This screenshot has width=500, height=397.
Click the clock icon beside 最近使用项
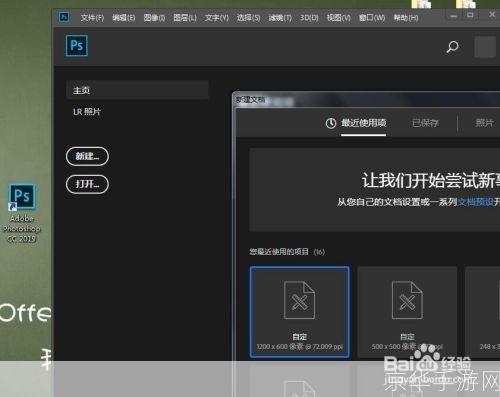(x=331, y=123)
